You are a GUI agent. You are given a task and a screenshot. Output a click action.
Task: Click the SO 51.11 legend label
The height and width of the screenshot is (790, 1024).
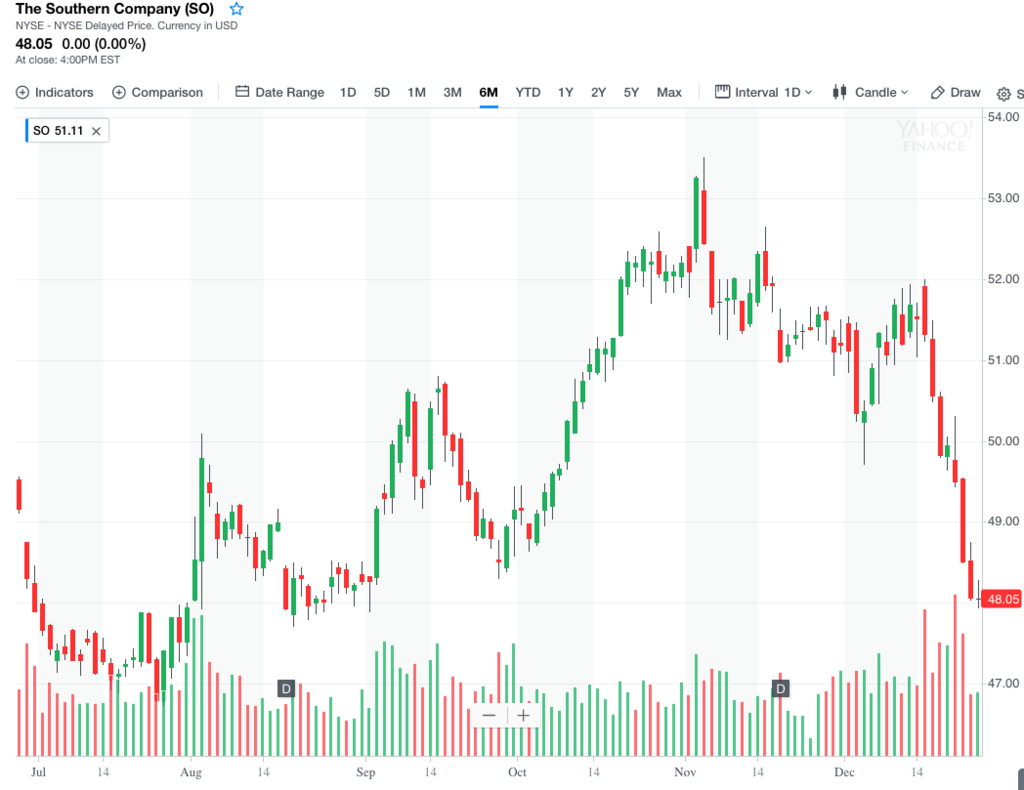58,131
